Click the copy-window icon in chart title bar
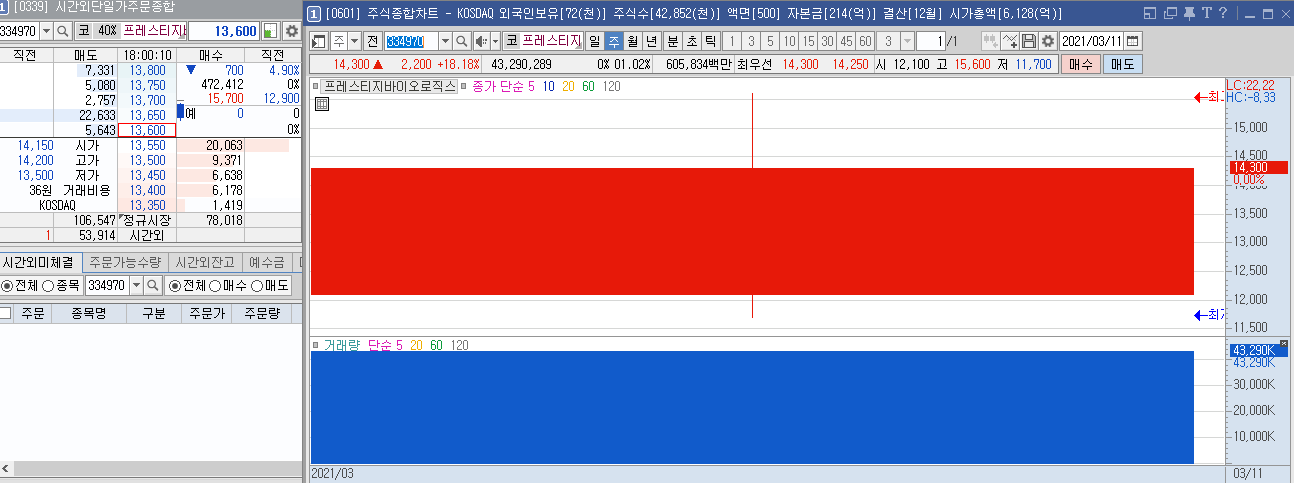The image size is (1294, 483). (x=1169, y=13)
